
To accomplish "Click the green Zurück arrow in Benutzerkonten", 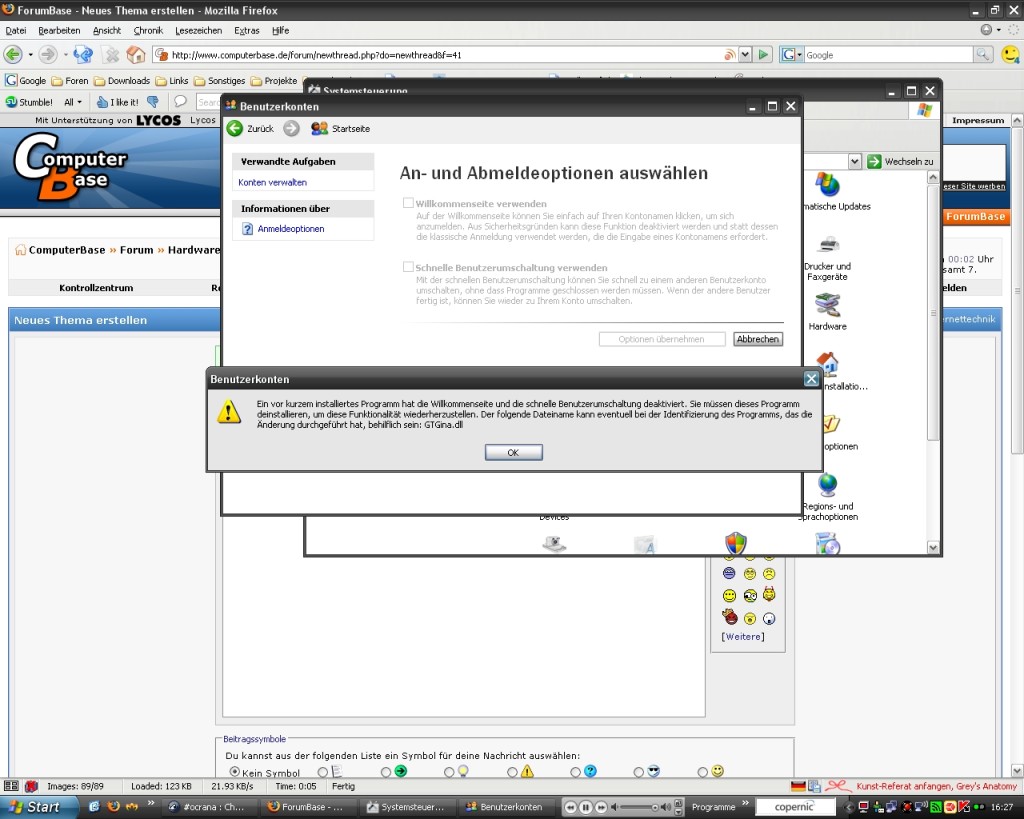I will click(x=234, y=129).
